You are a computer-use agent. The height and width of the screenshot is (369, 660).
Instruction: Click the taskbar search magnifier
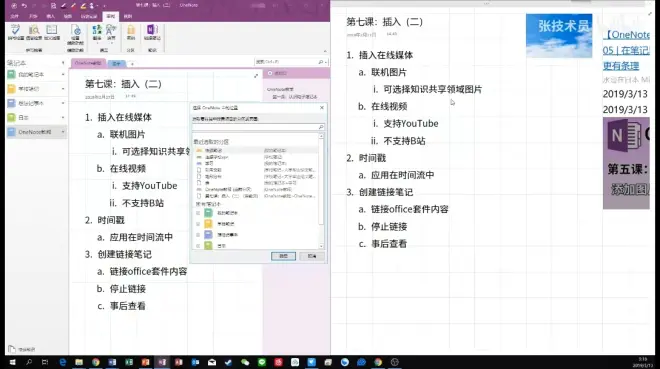tap(29, 362)
